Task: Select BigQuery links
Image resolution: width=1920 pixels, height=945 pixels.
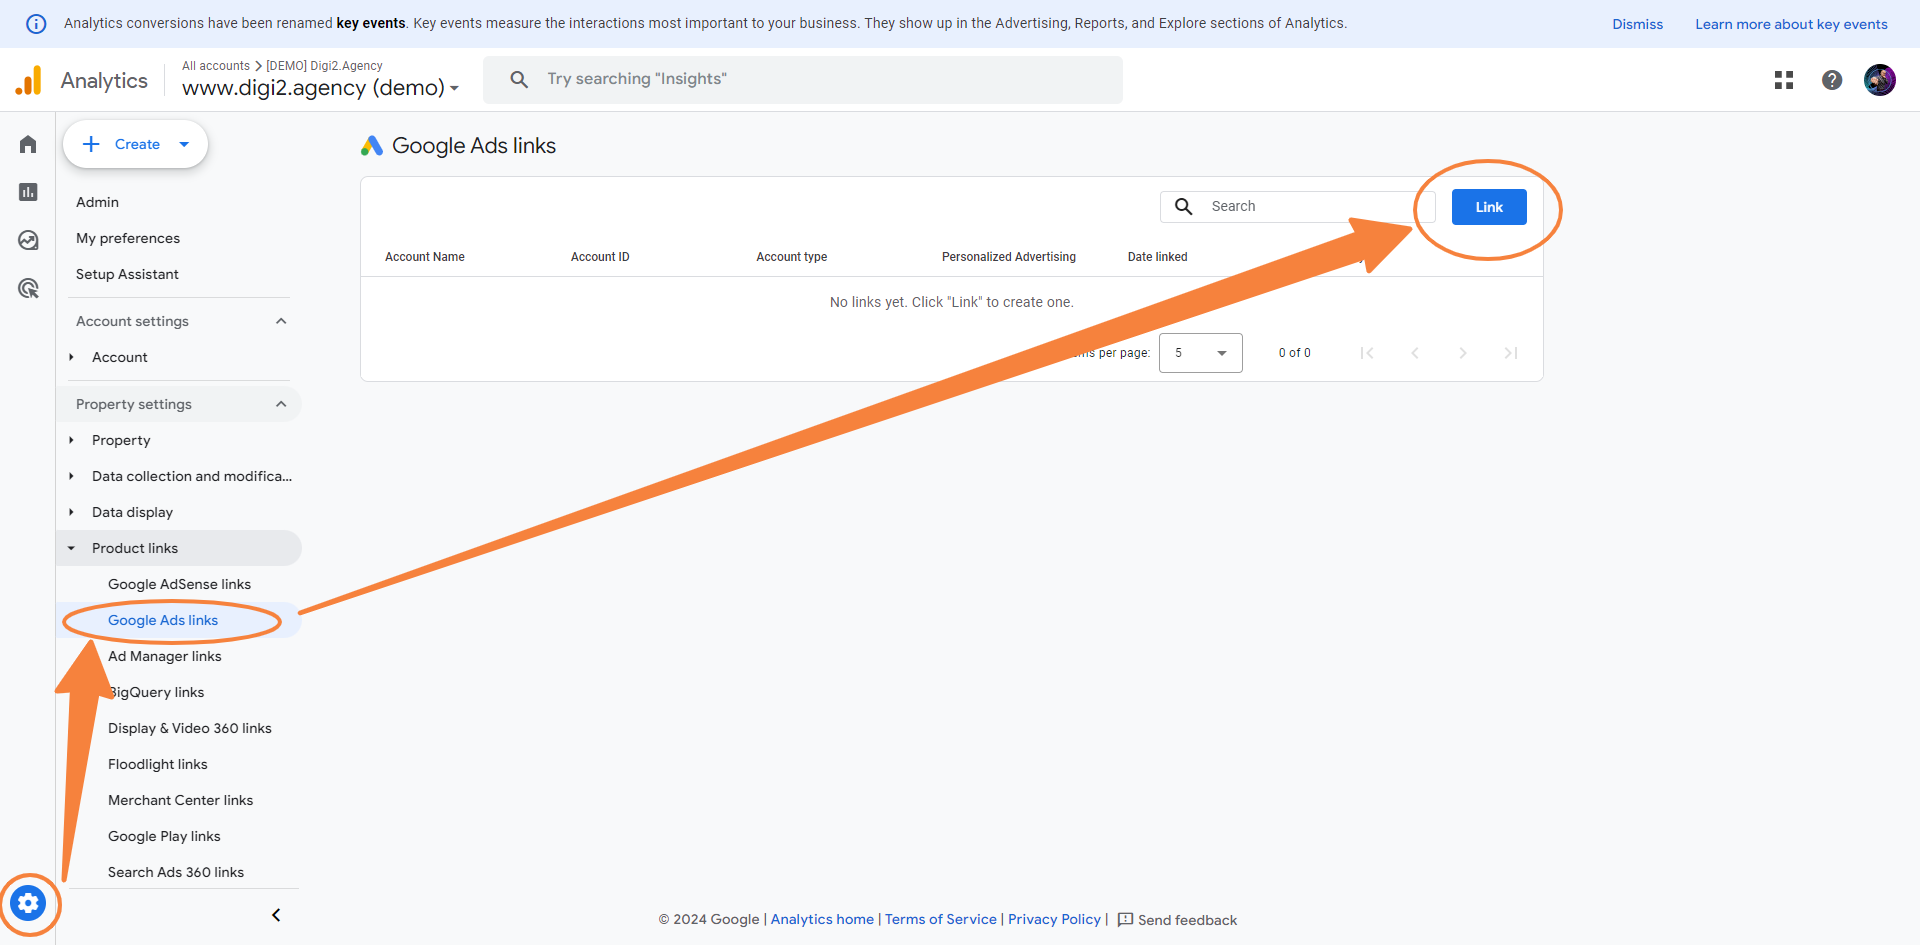Action: [x=156, y=692]
